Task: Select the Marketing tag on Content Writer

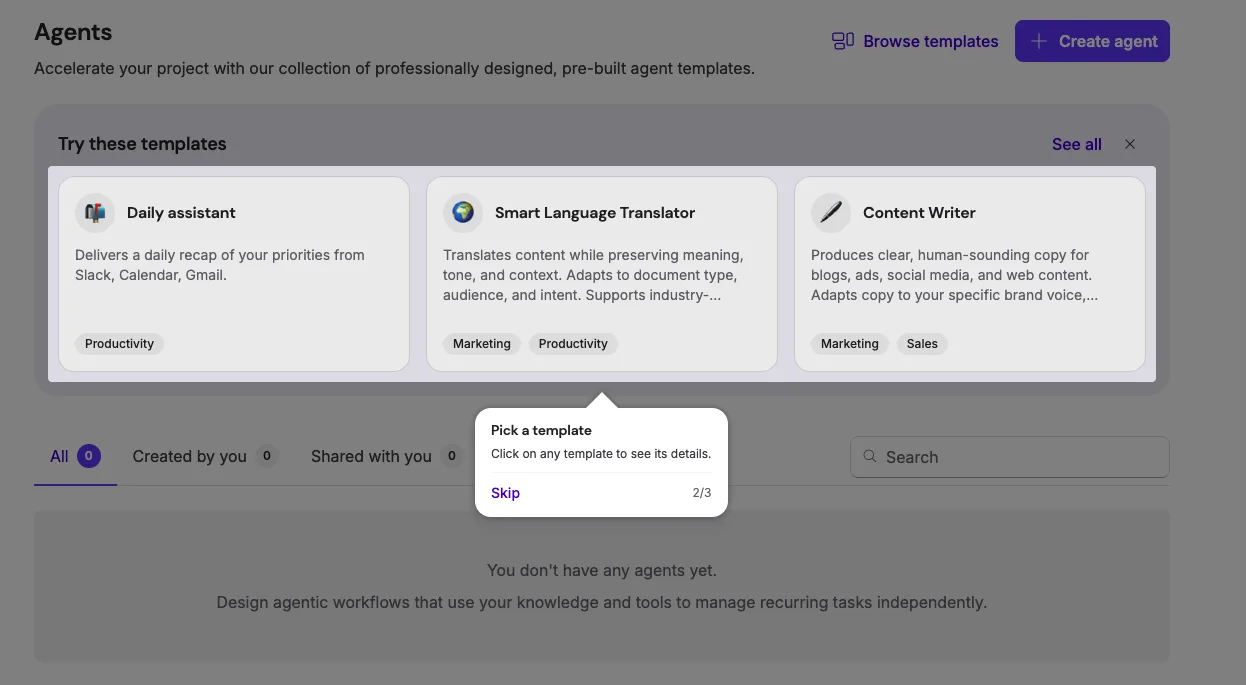Action: [849, 343]
